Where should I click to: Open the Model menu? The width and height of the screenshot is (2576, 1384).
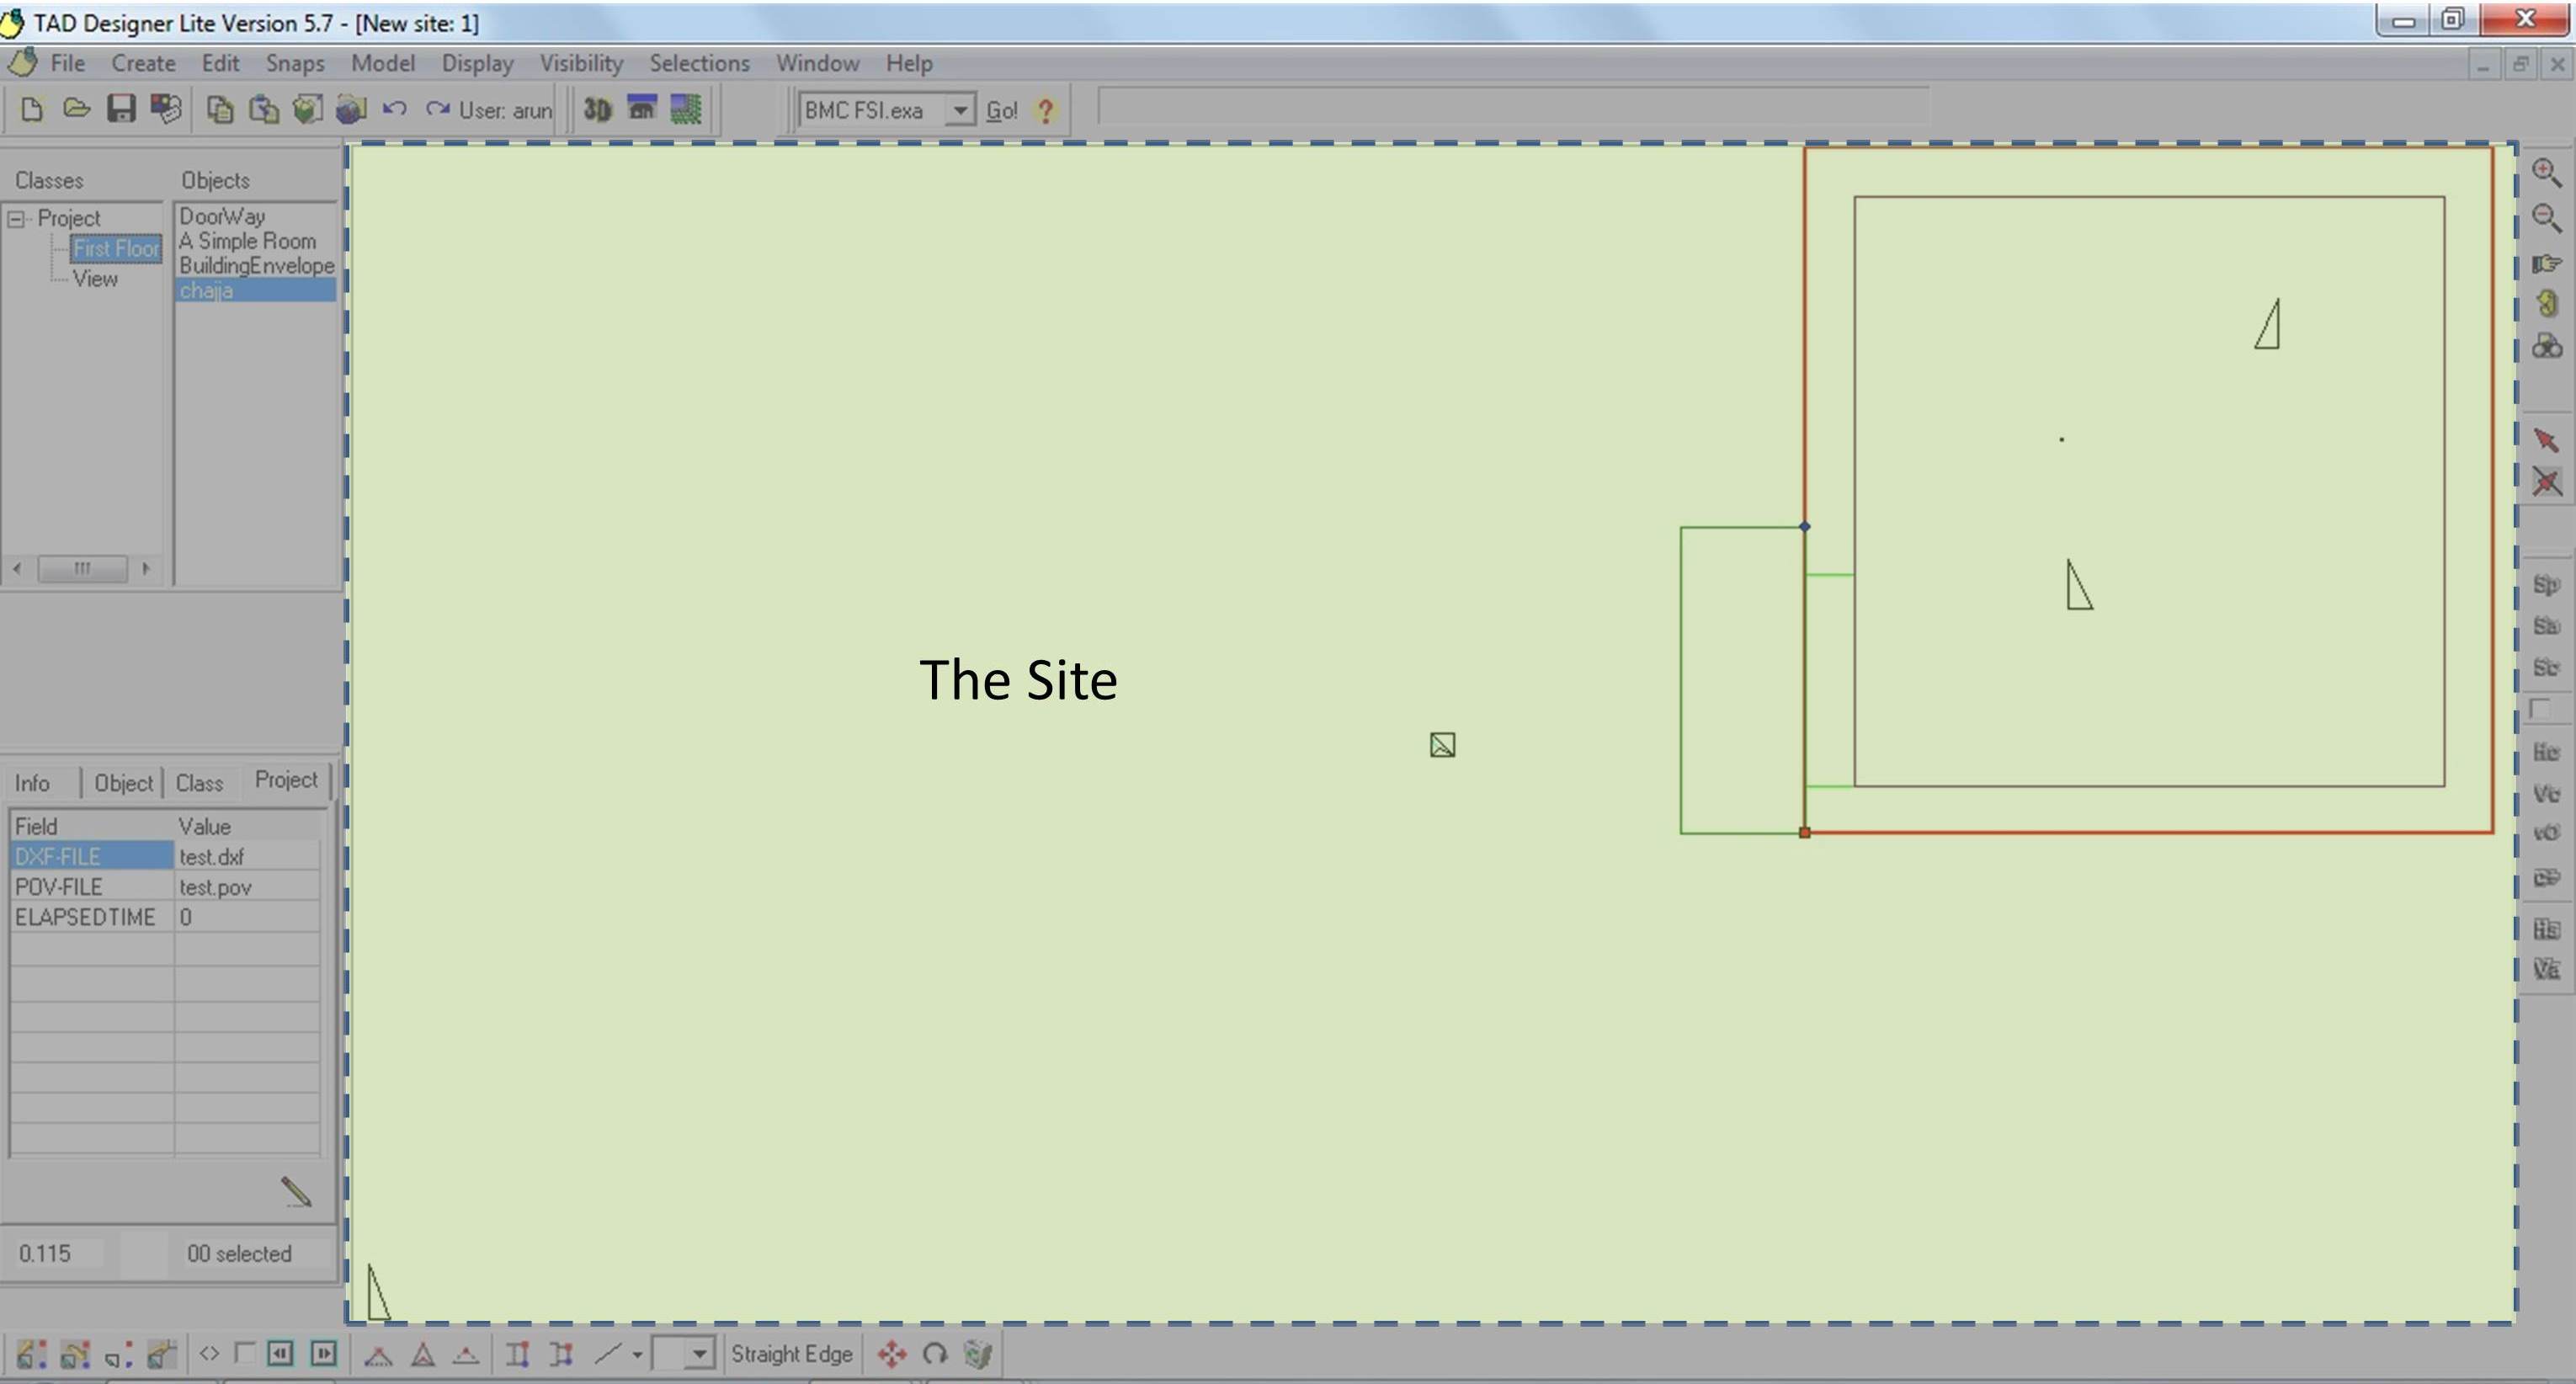tap(382, 63)
